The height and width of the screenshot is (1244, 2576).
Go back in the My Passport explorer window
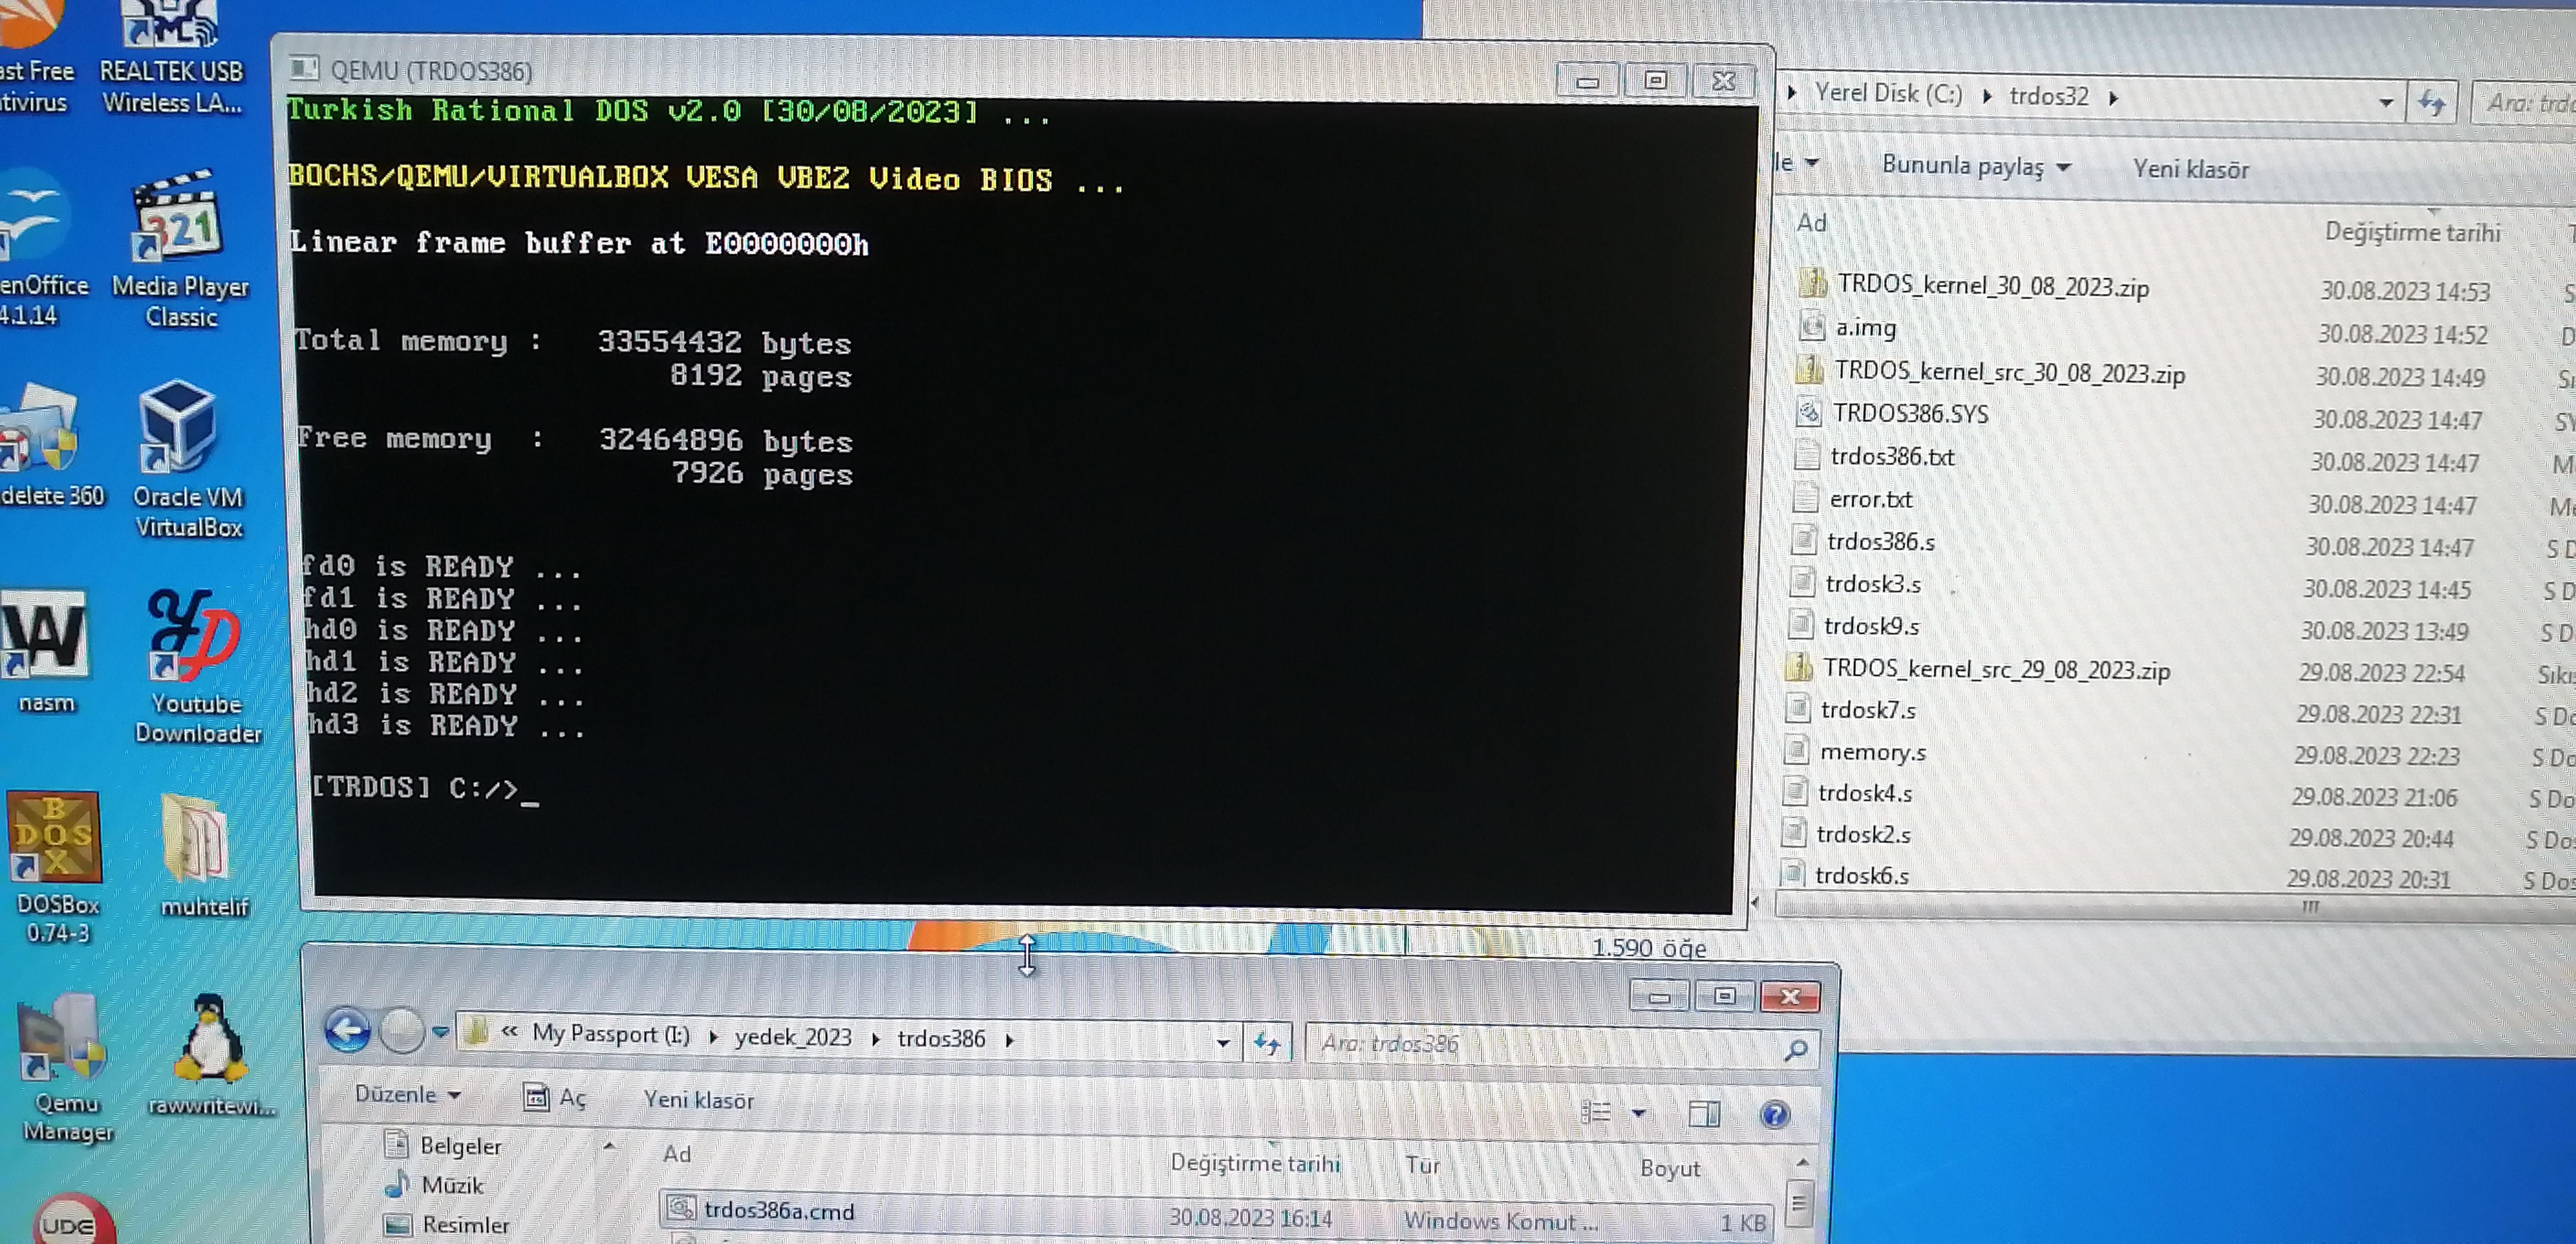[x=347, y=1030]
